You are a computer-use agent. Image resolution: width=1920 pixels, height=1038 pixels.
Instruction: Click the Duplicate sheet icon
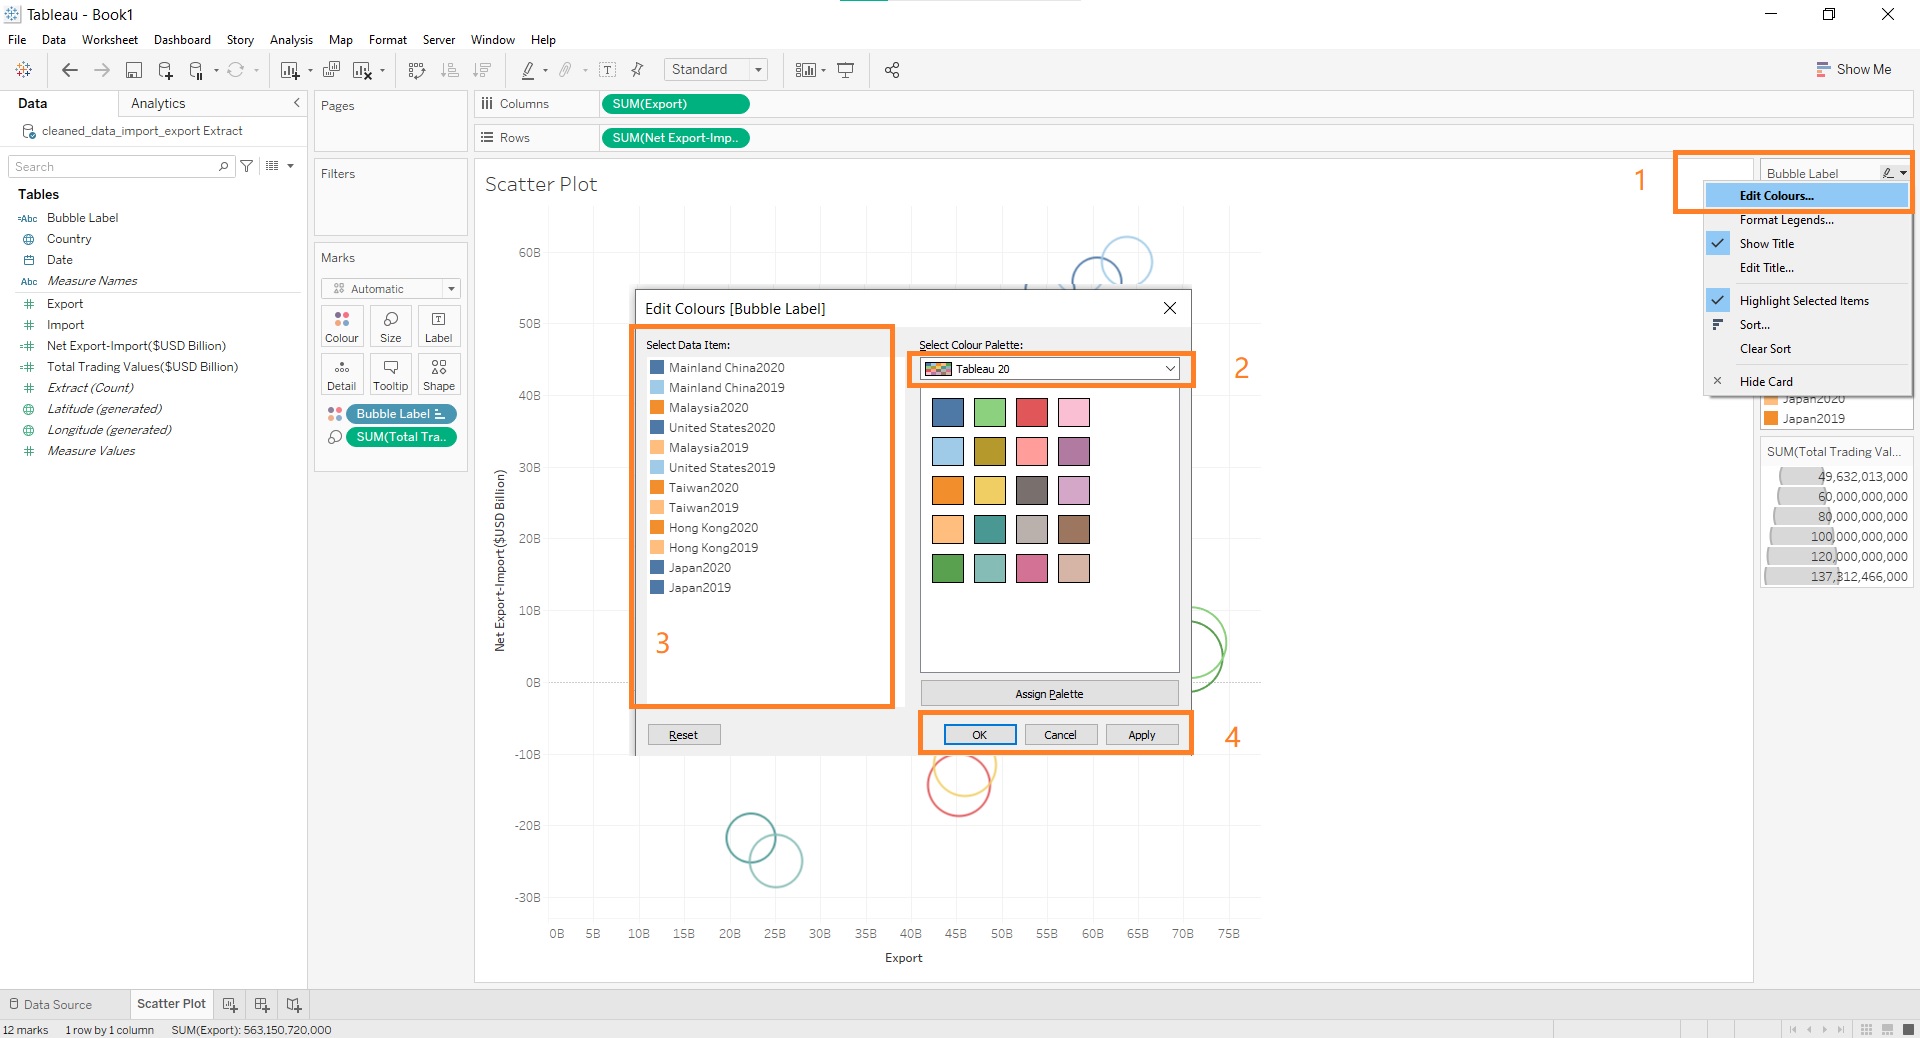point(331,70)
